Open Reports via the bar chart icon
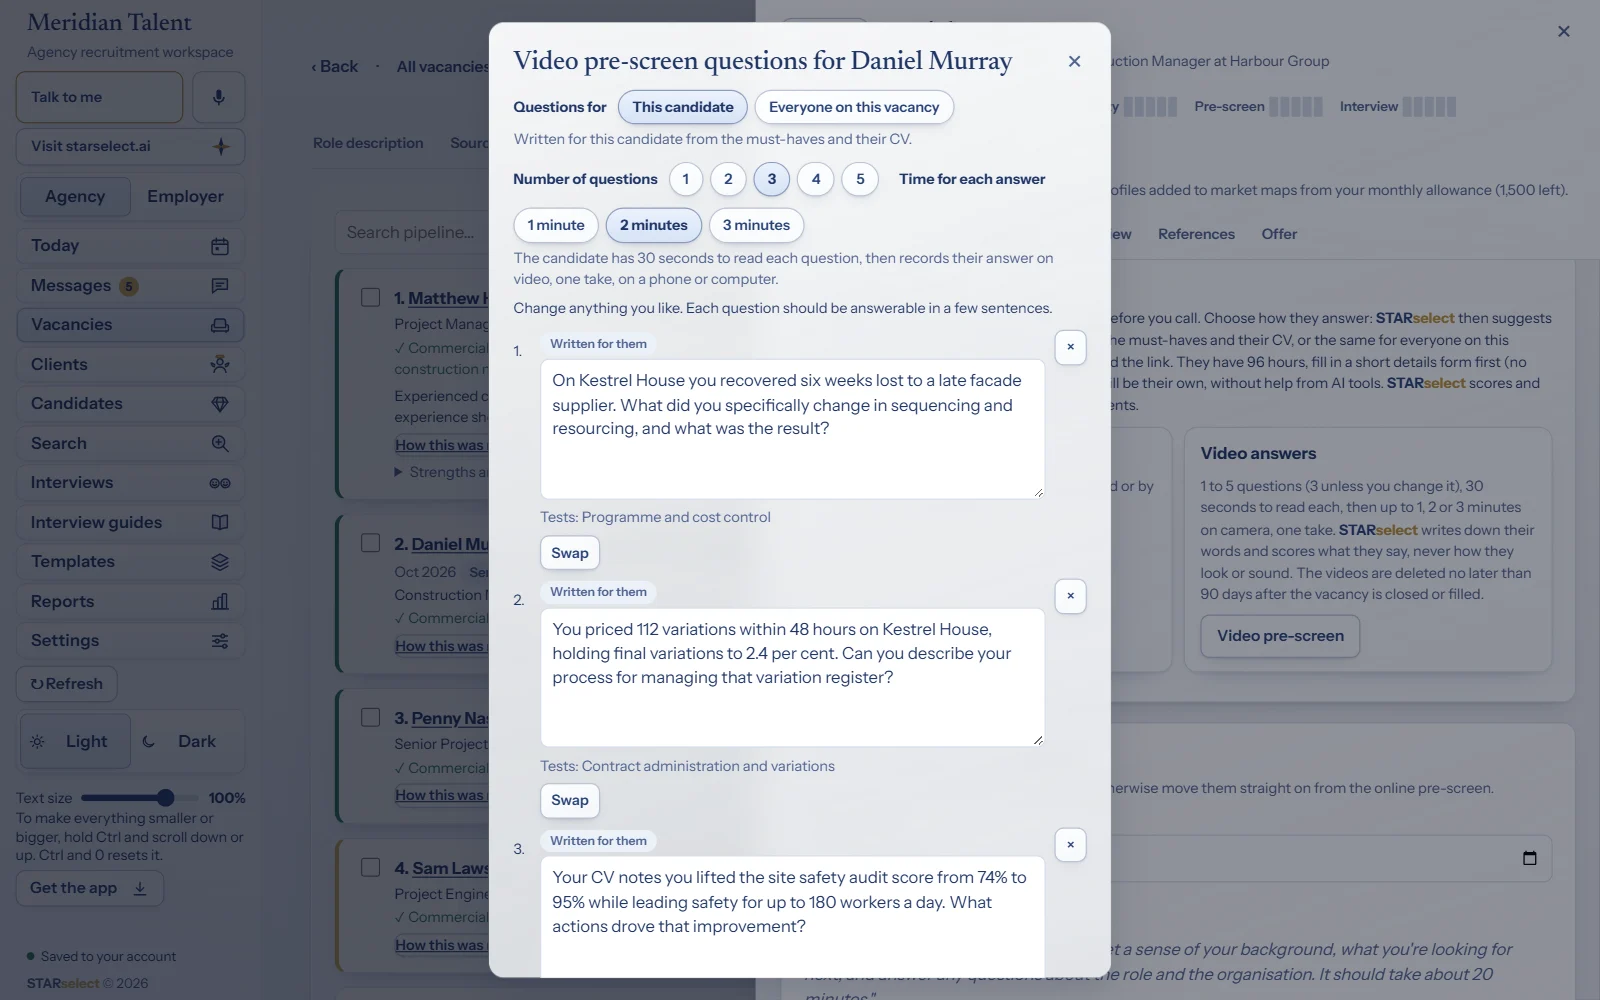 pyautogui.click(x=220, y=602)
